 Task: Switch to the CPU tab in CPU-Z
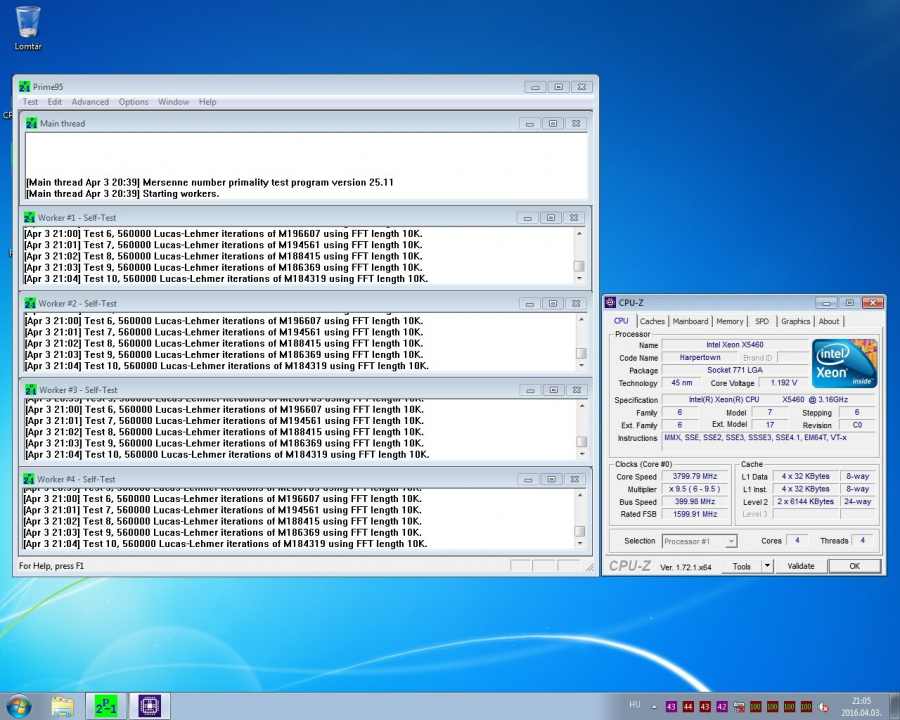[x=621, y=321]
